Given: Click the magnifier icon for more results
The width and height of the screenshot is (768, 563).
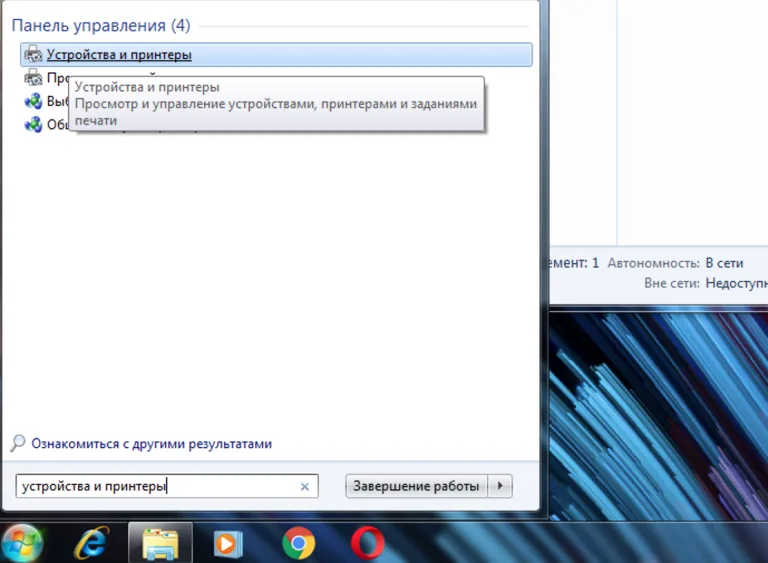Looking at the screenshot, I should pyautogui.click(x=18, y=443).
